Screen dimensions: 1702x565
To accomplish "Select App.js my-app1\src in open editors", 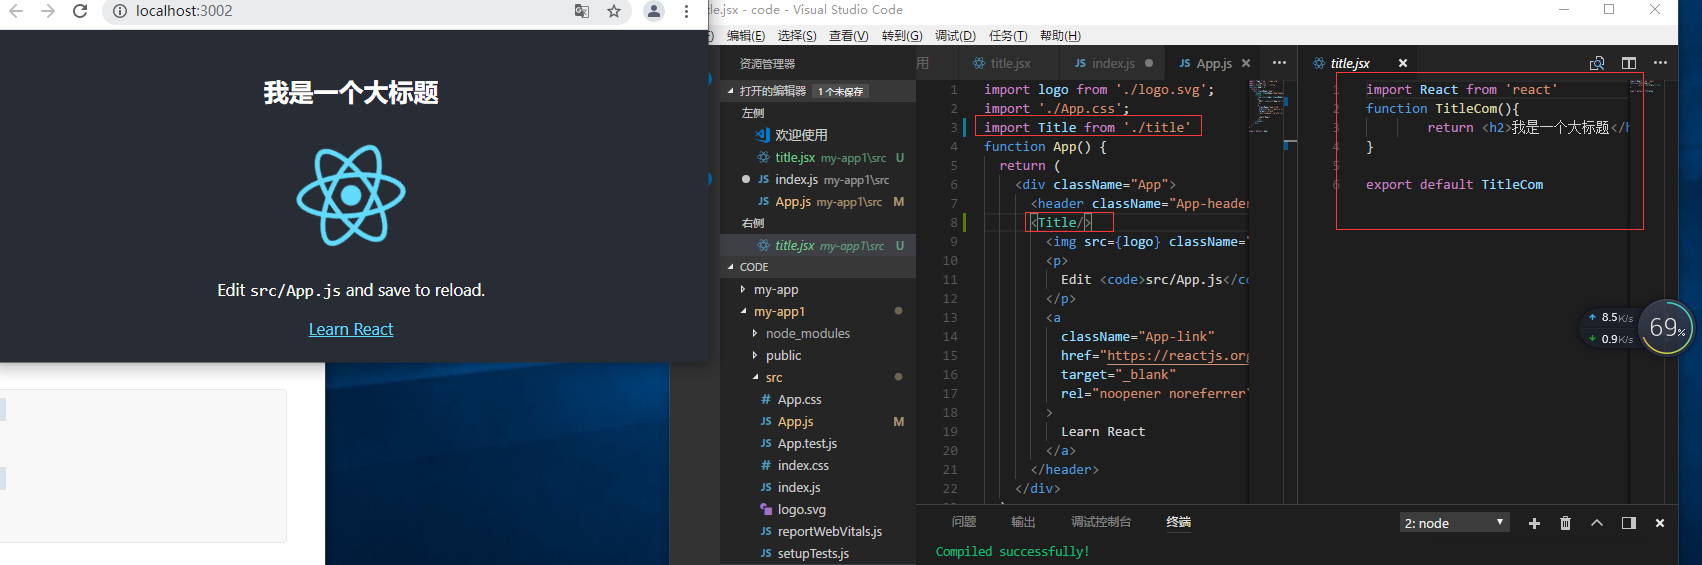I will pos(818,201).
